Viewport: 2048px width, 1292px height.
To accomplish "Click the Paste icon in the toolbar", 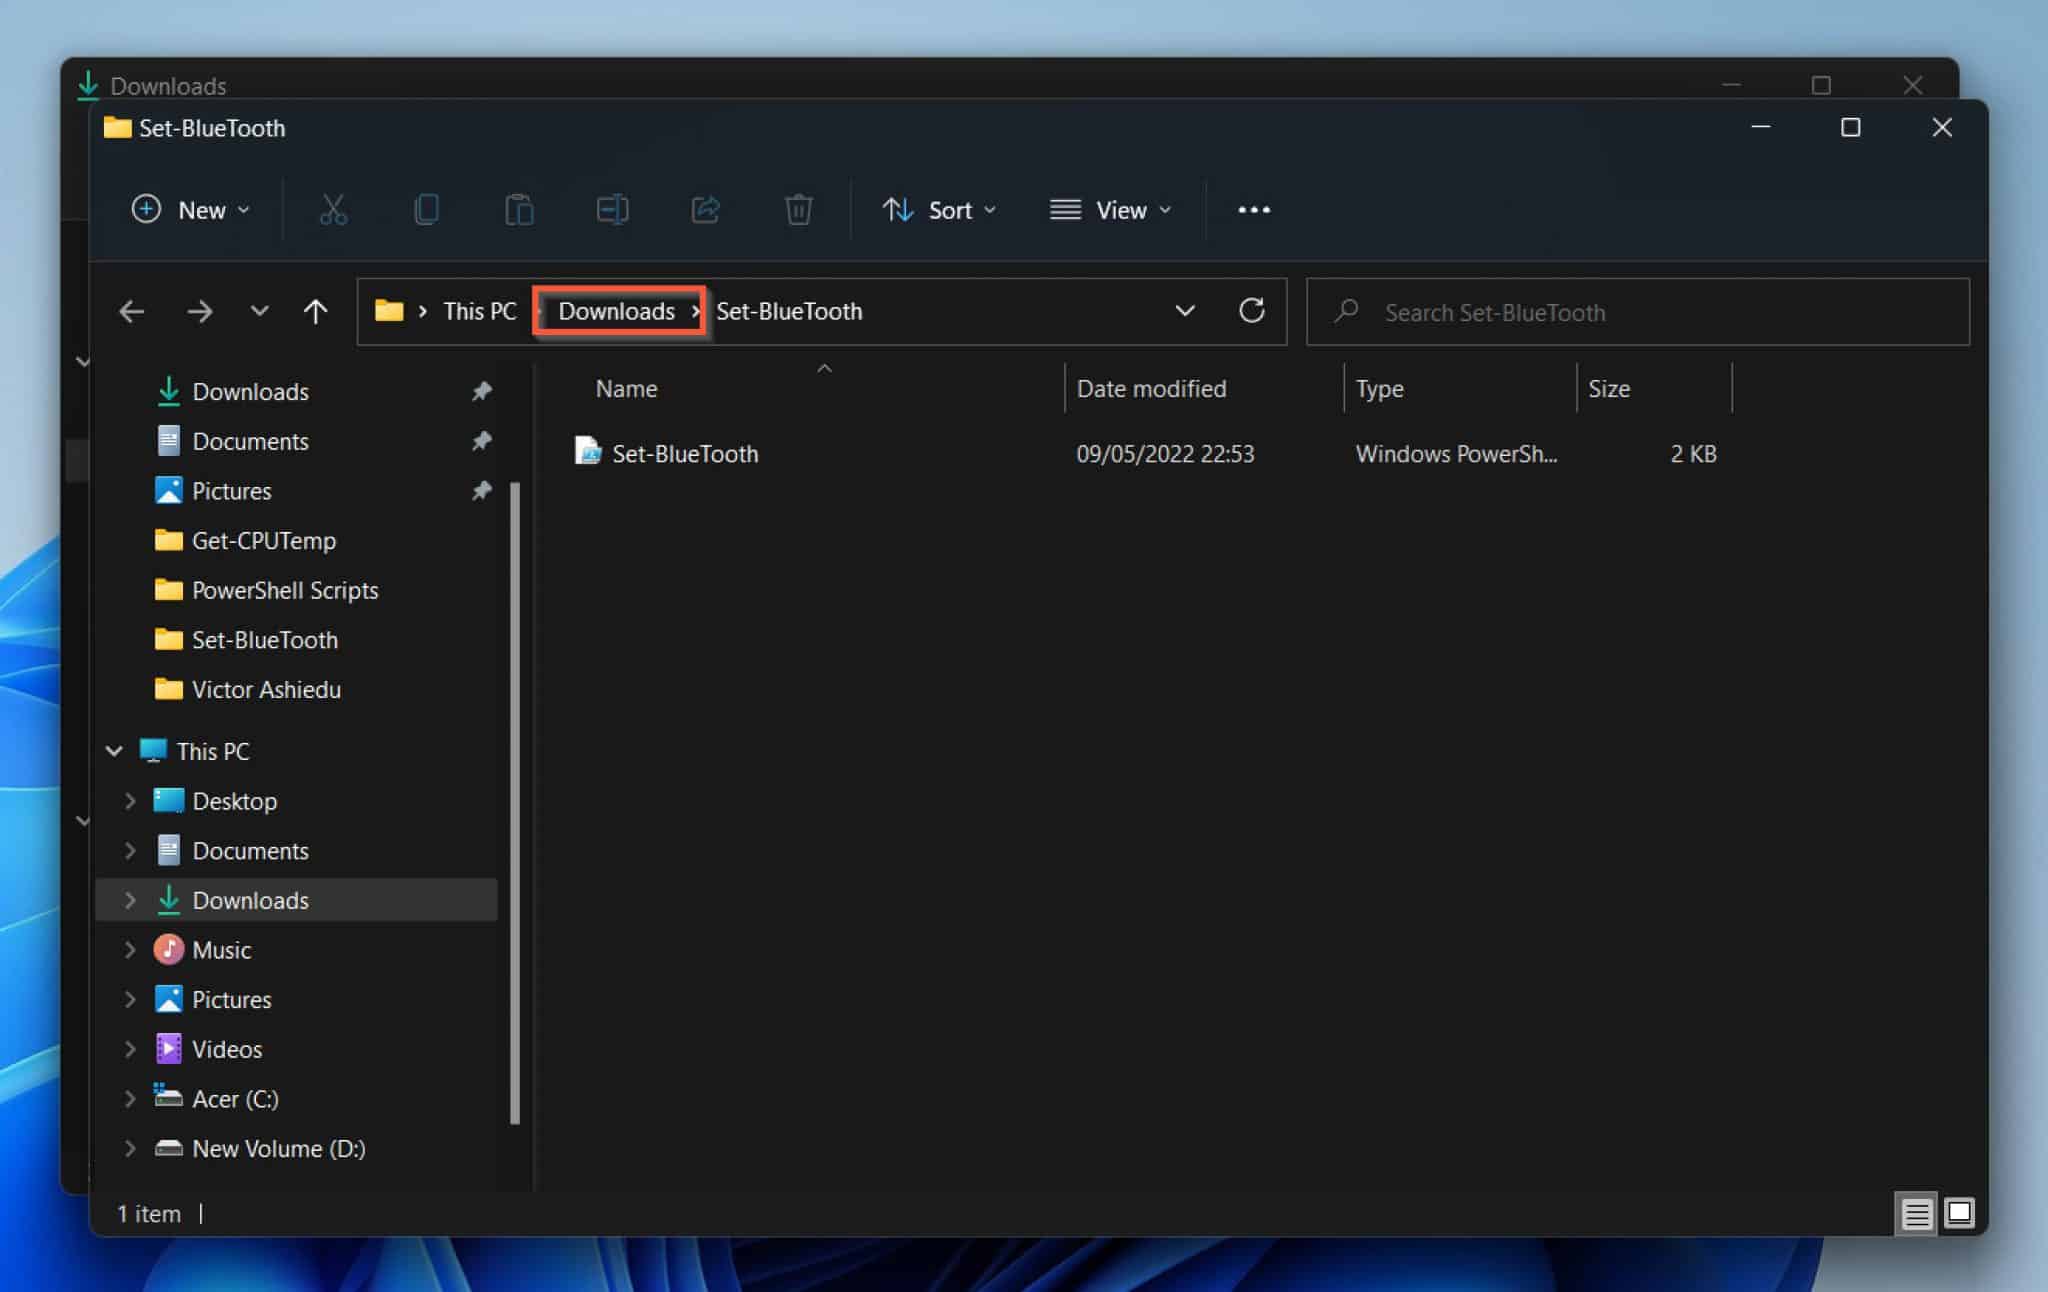I will pyautogui.click(x=519, y=210).
